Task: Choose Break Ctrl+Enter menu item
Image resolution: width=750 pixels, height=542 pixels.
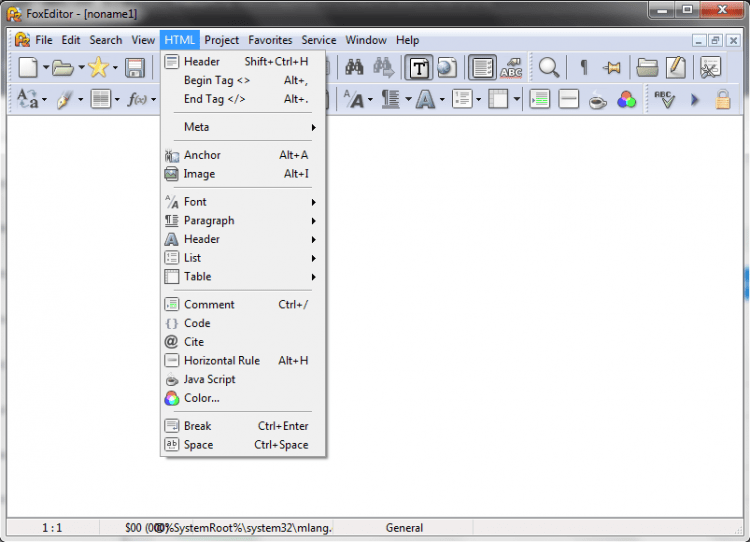Action: click(x=243, y=426)
